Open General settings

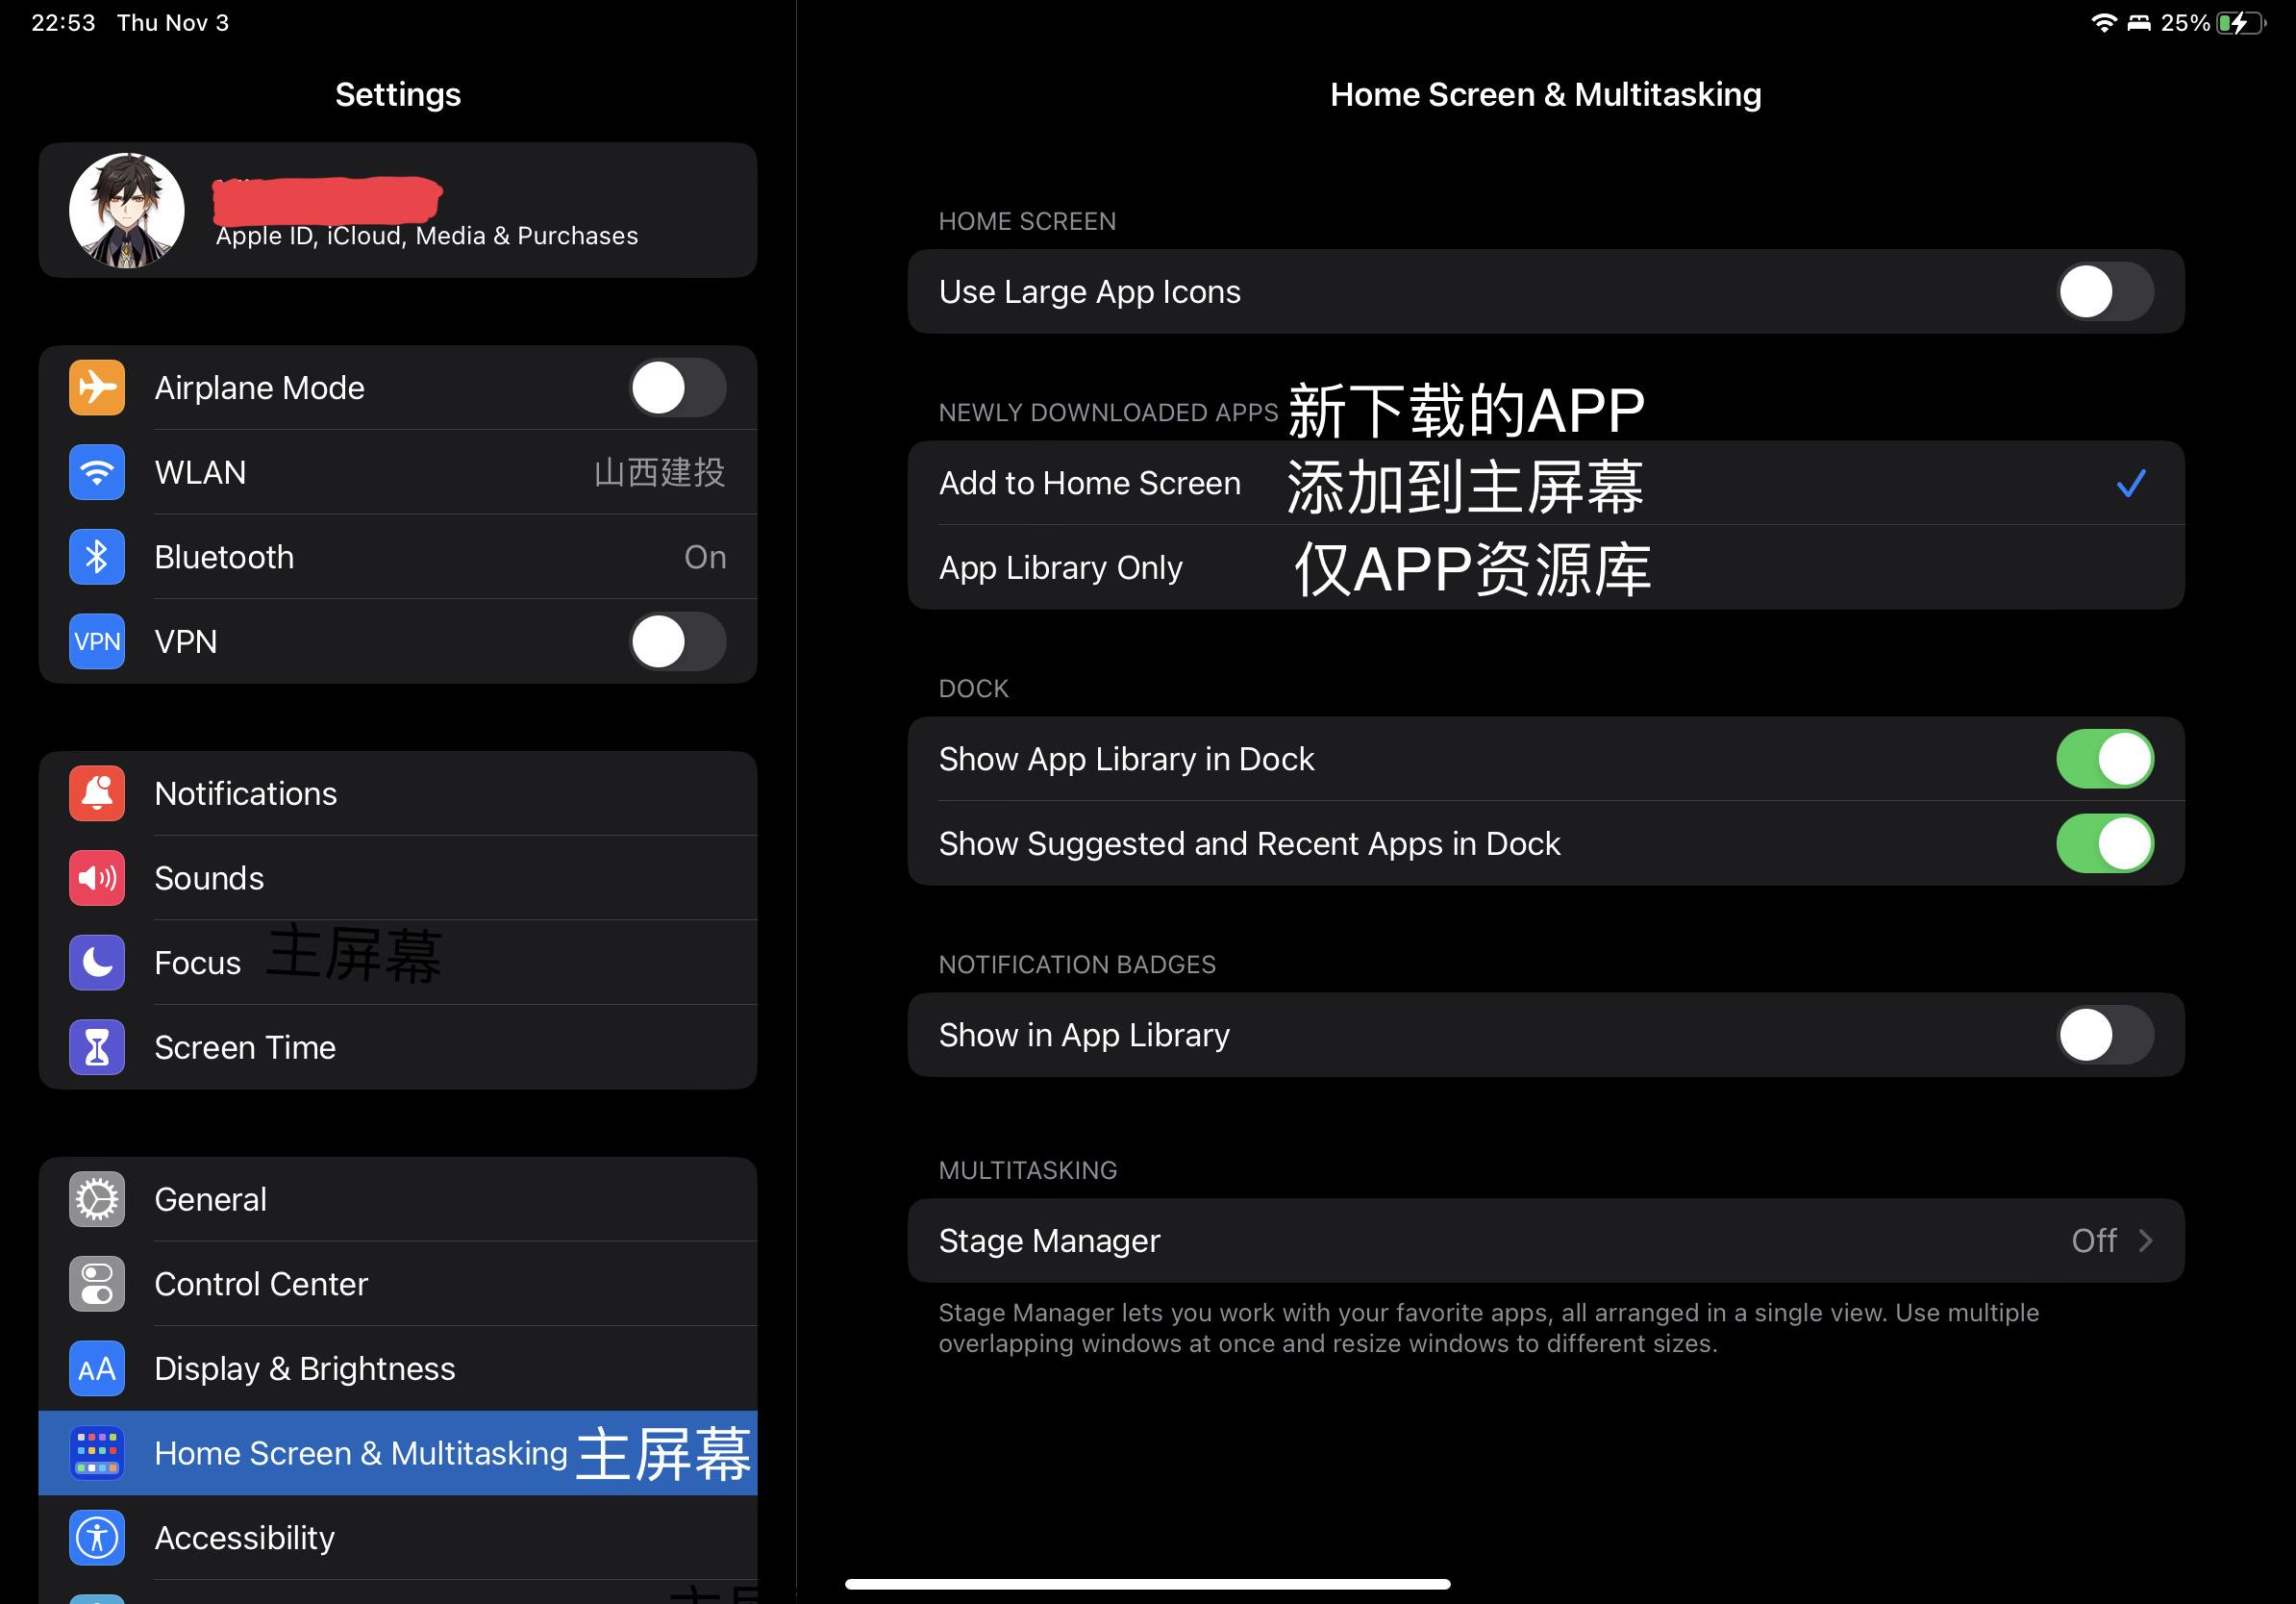398,1199
